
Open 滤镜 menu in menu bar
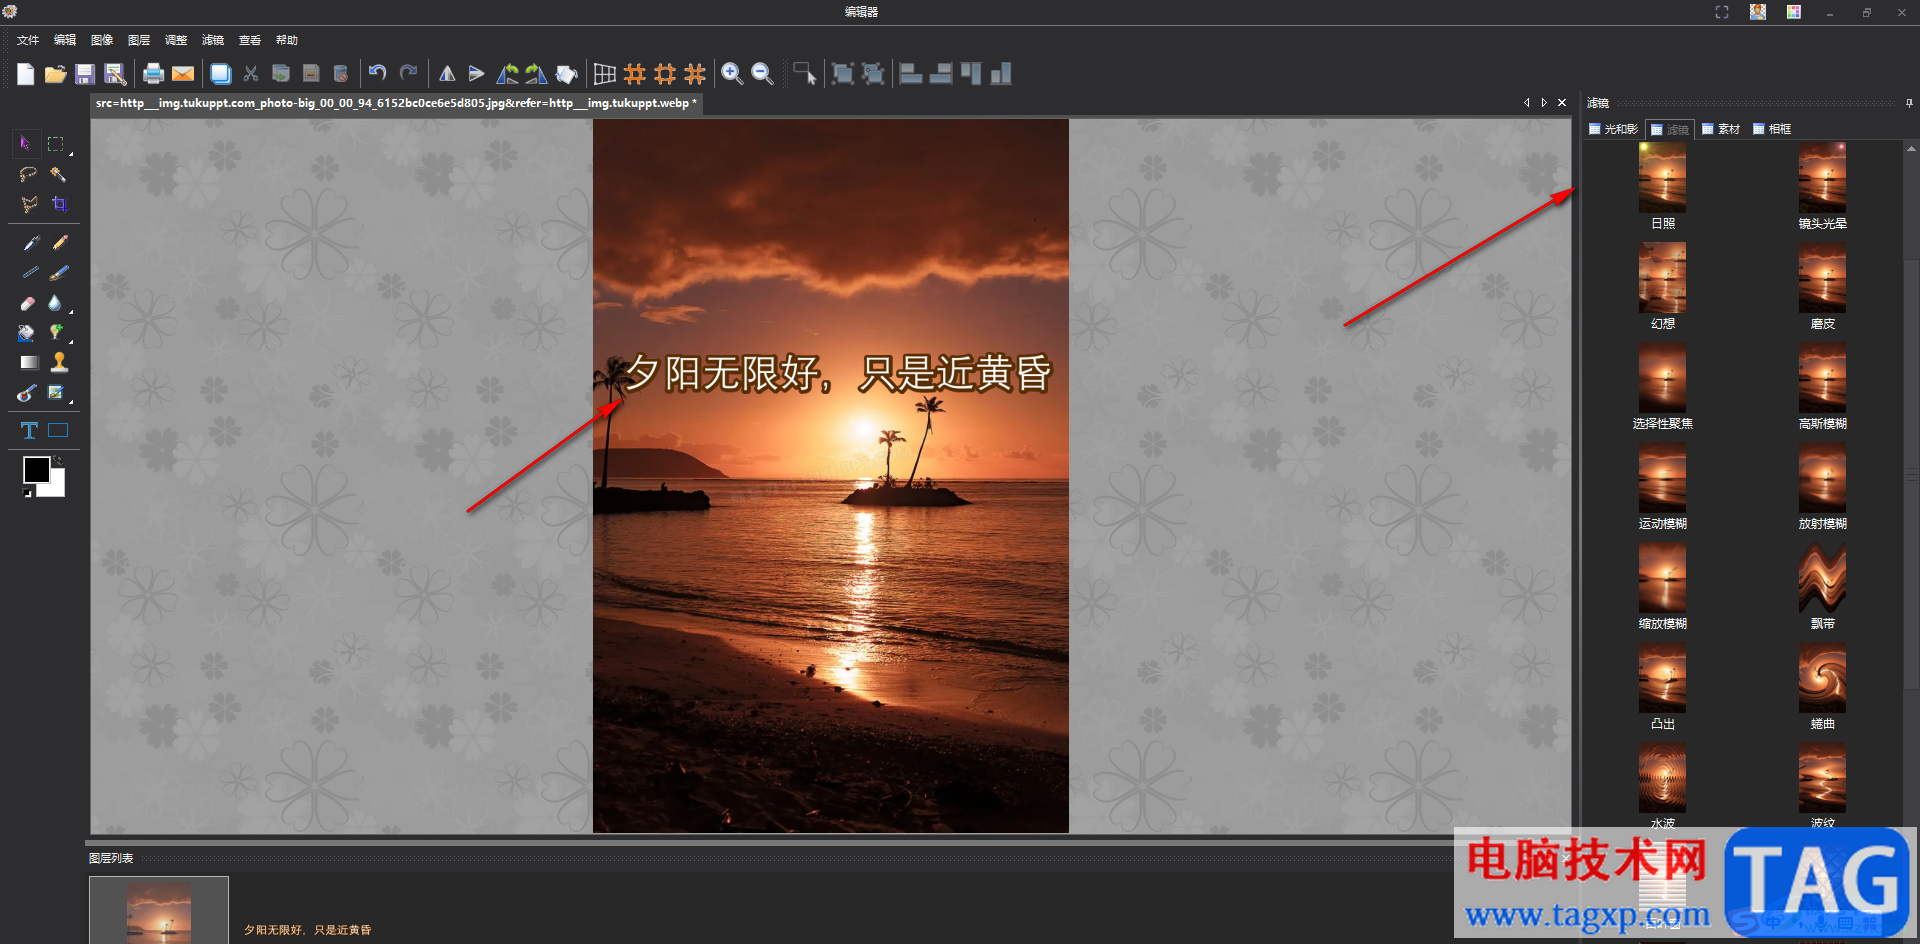pos(213,40)
